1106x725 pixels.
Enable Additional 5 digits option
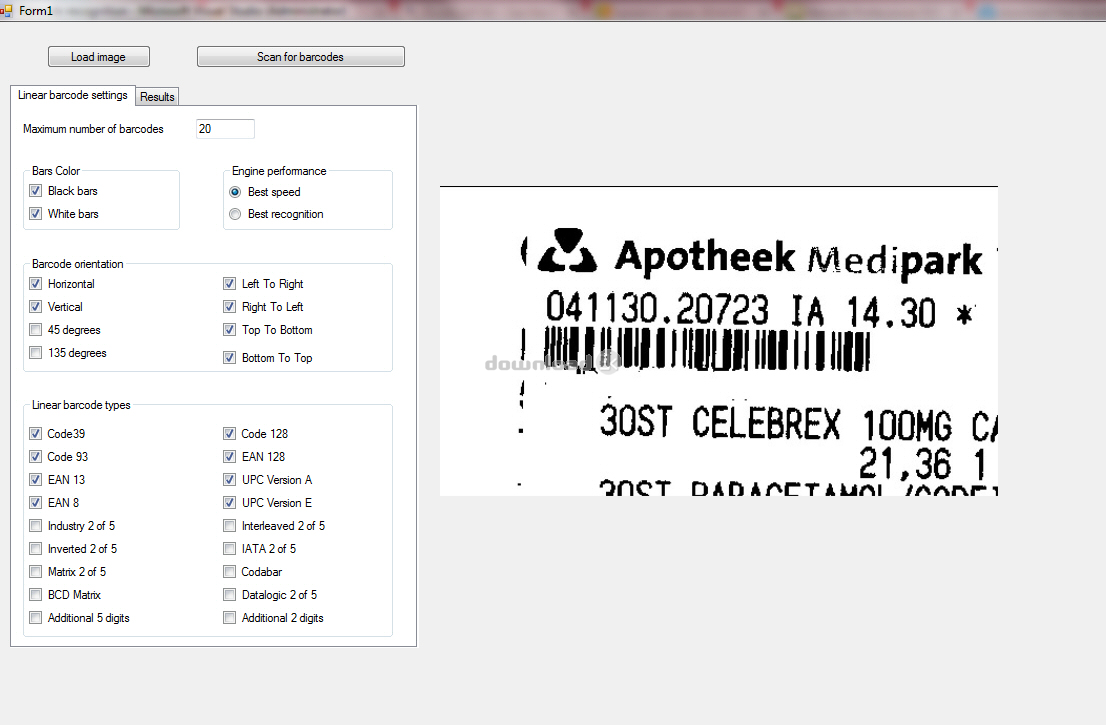click(x=36, y=618)
